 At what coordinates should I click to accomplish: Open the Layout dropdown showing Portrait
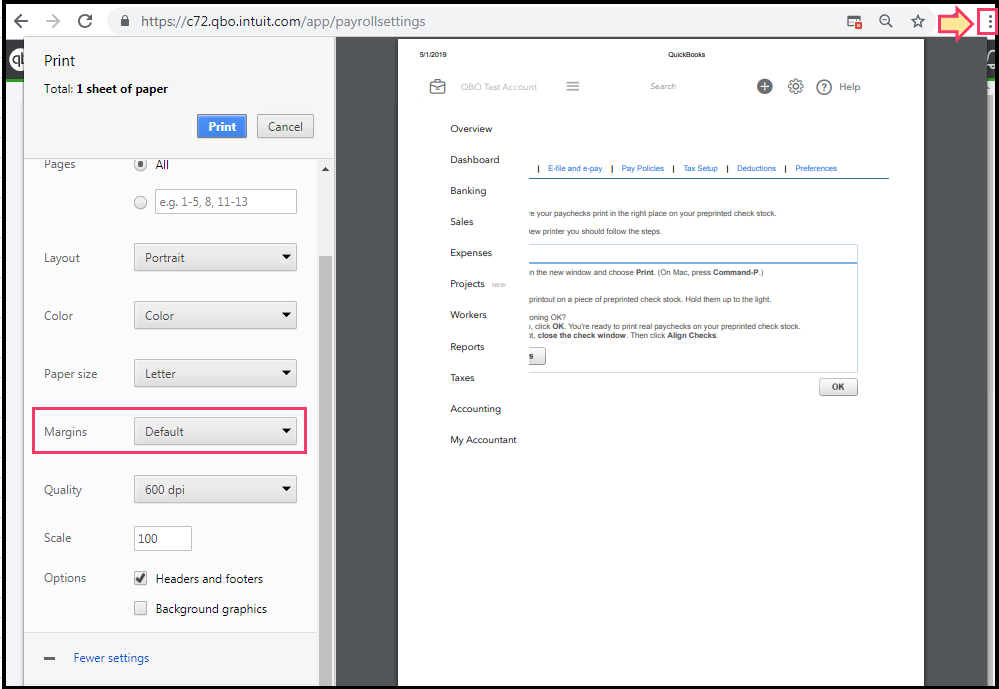(x=215, y=257)
